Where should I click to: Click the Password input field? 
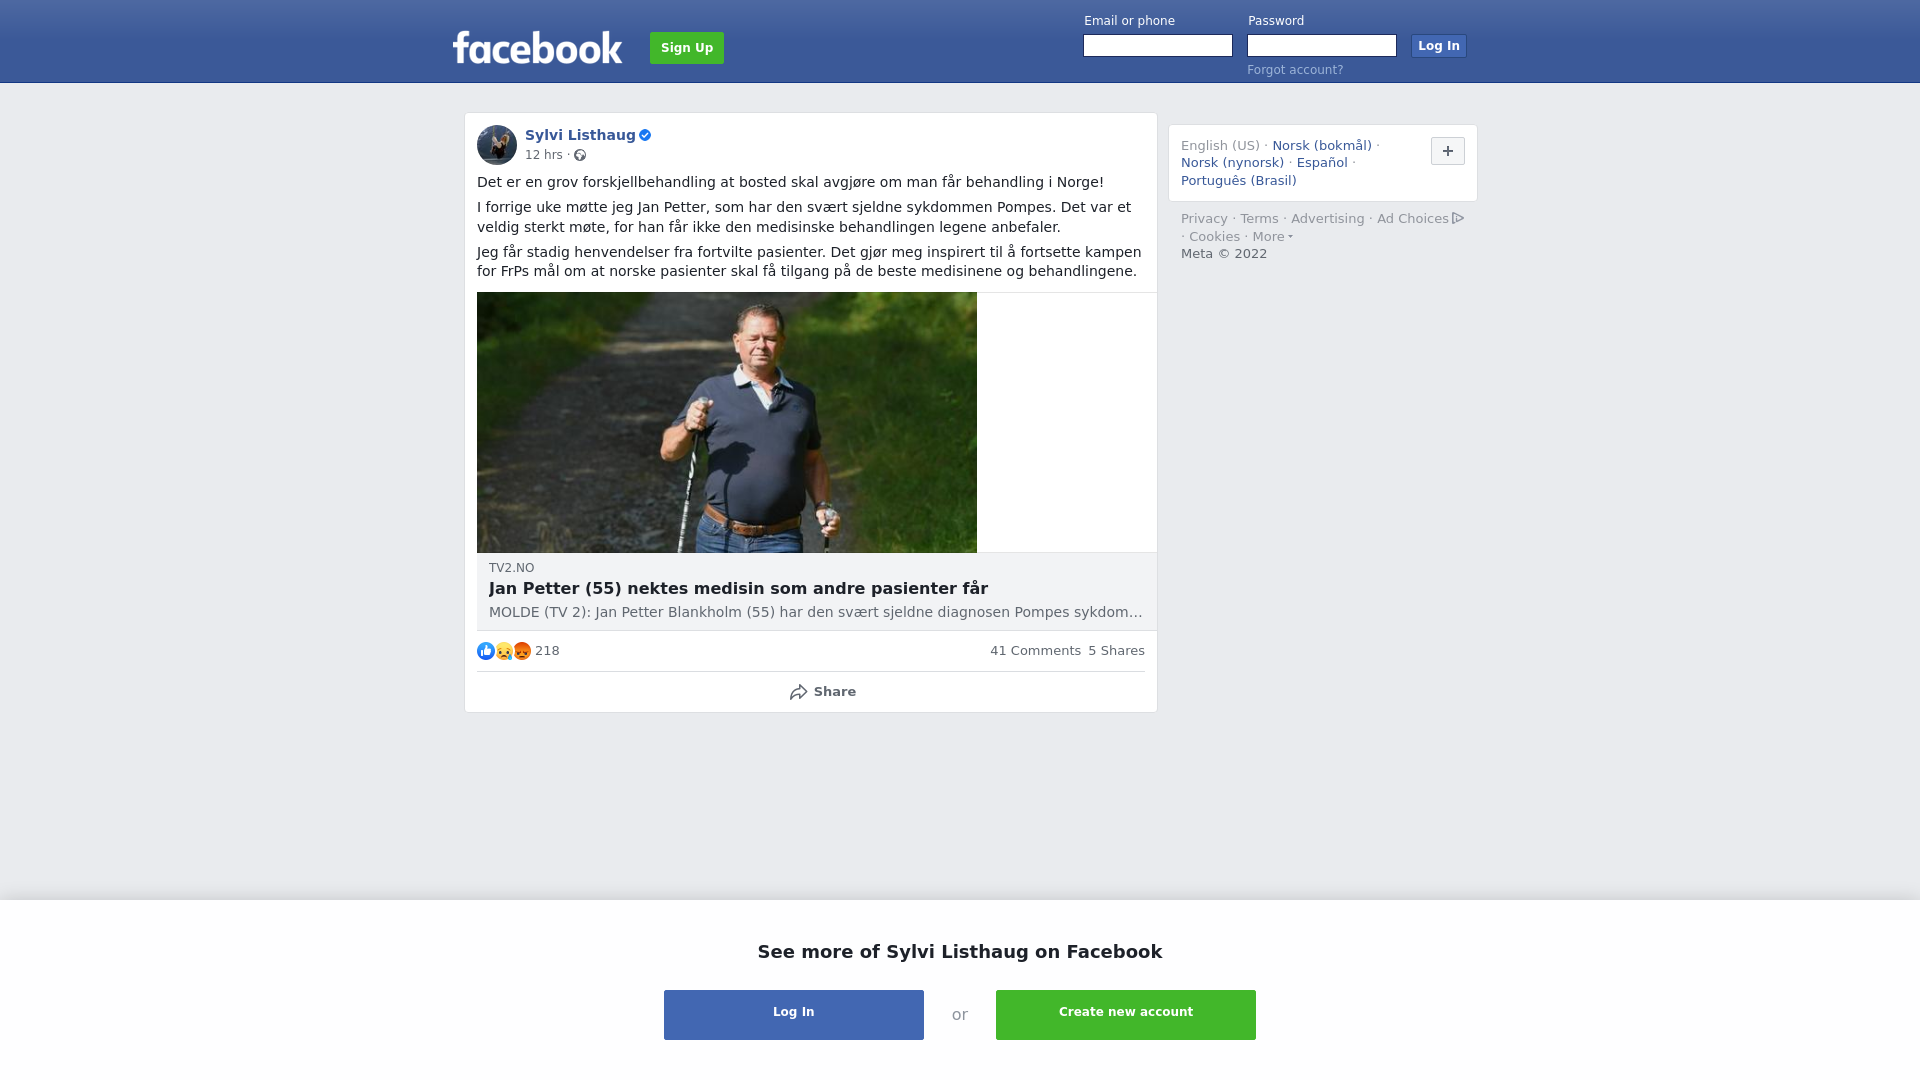[x=1322, y=46]
